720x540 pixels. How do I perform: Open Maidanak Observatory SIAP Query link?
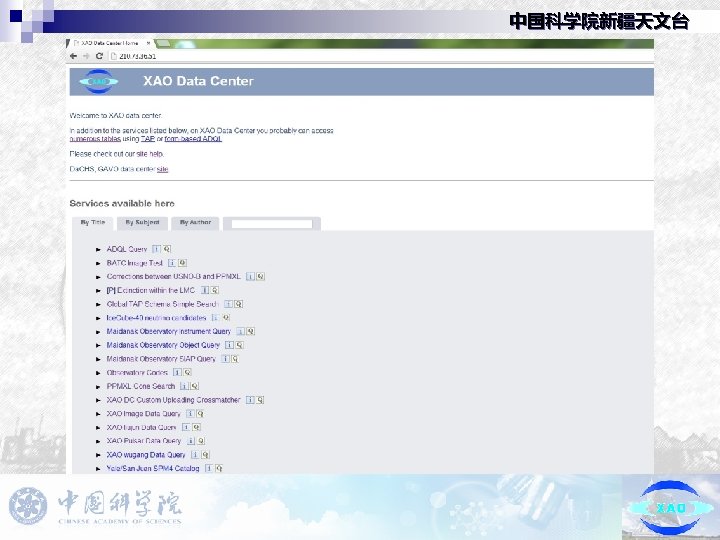(x=161, y=359)
